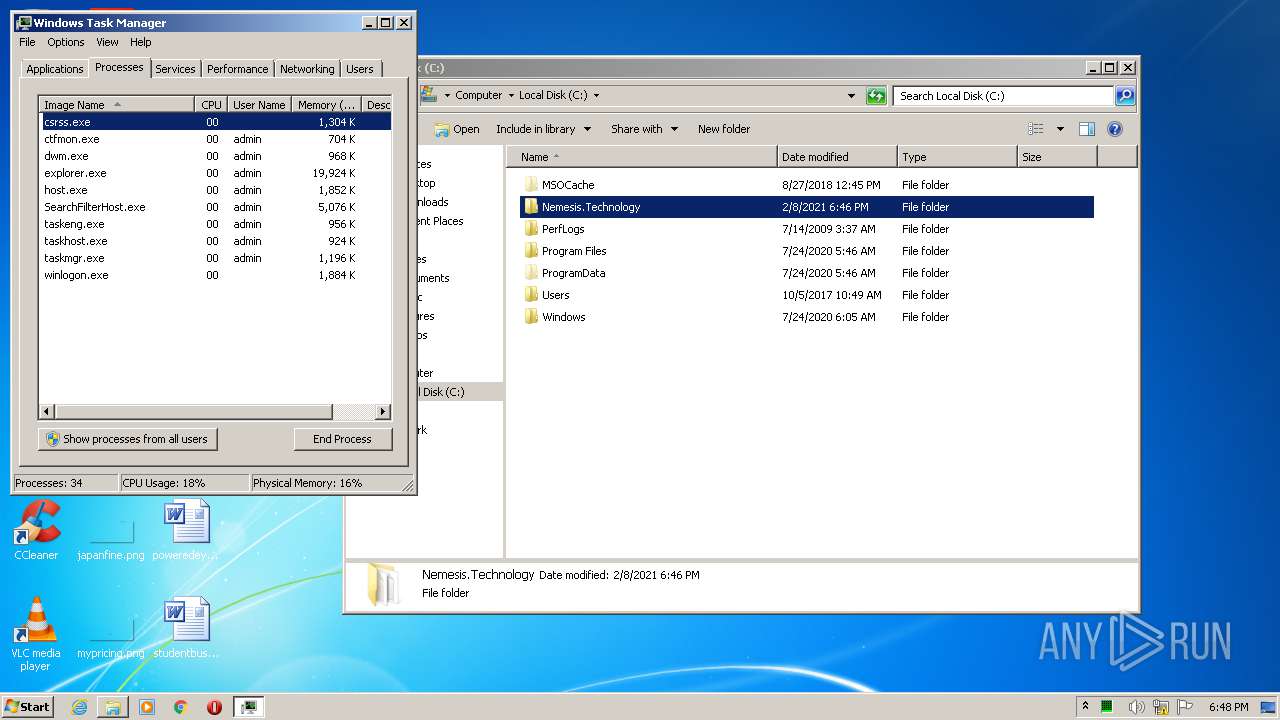The height and width of the screenshot is (720, 1280).
Task: Open Task Manager View menu
Action: coord(107,42)
